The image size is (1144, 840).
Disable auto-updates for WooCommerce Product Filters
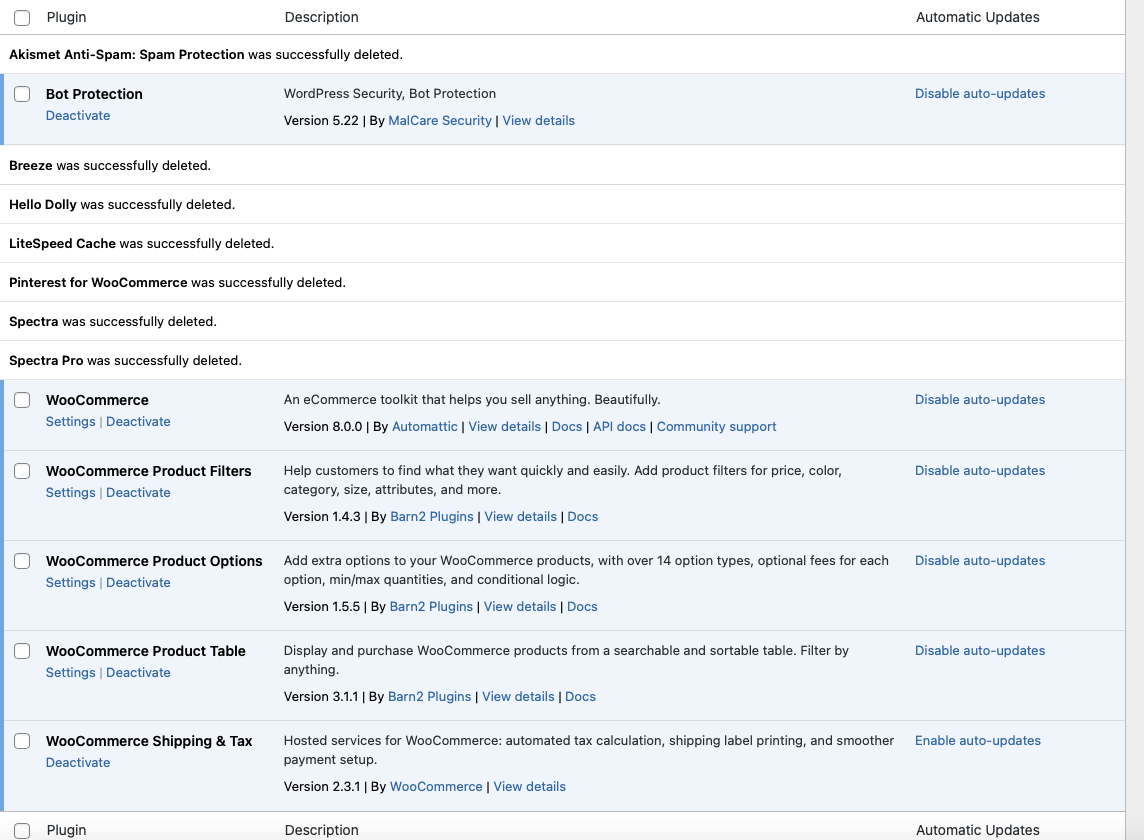coord(980,471)
